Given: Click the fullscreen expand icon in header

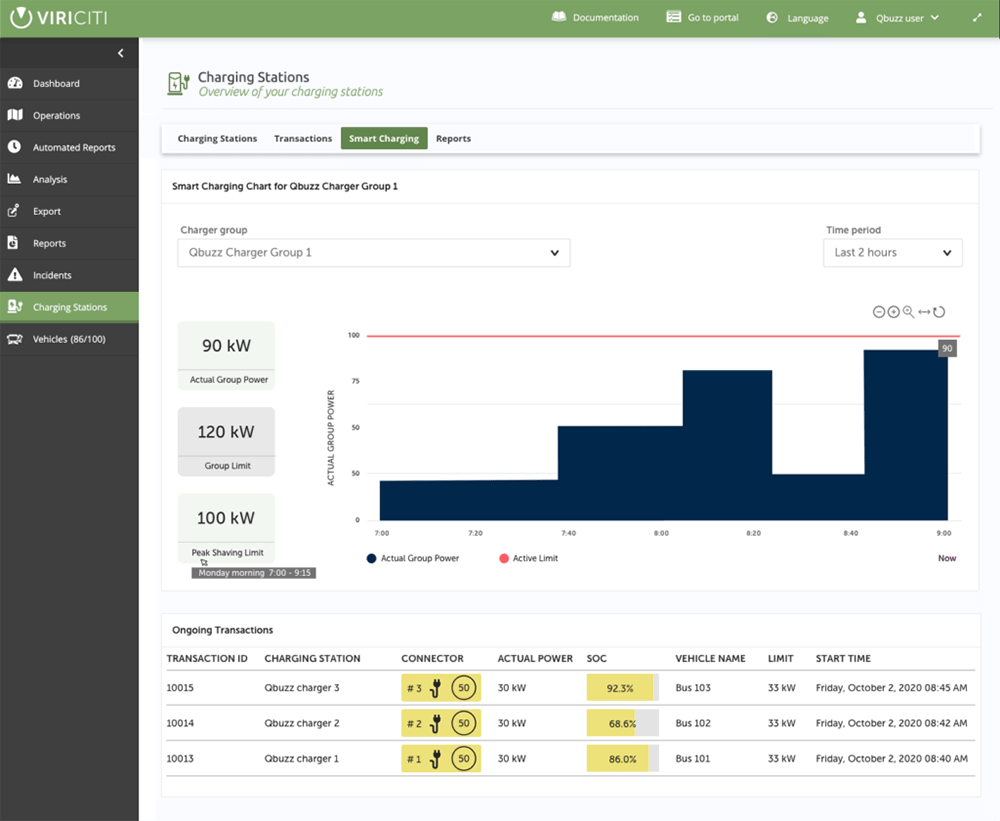Looking at the screenshot, I should 976,18.
